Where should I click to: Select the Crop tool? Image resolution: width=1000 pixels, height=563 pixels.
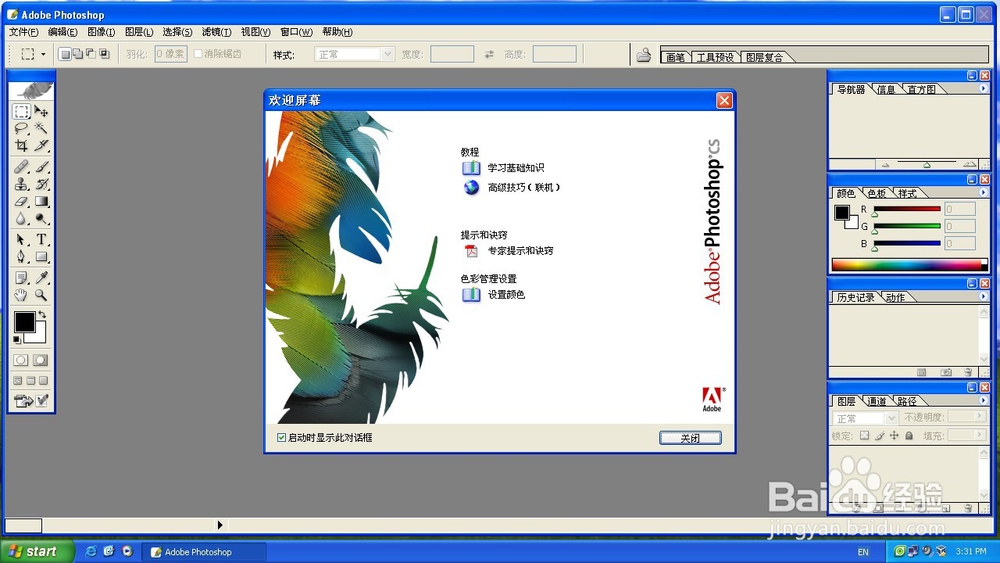[21, 145]
